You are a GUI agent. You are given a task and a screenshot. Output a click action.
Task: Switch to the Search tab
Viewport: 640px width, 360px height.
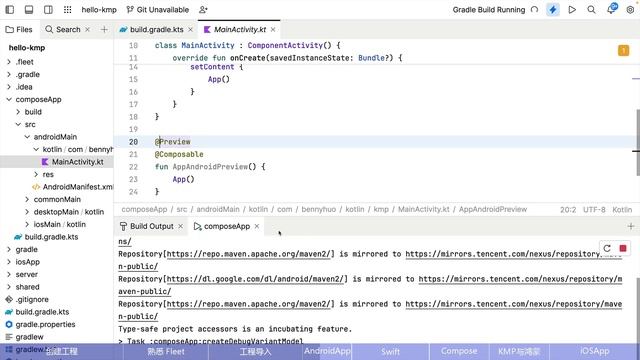point(63,29)
